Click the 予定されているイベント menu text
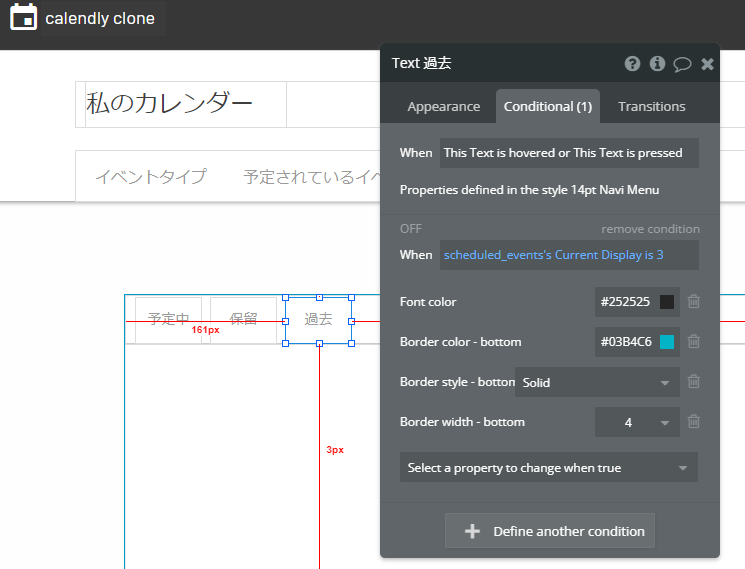The width and height of the screenshot is (745, 569). click(x=312, y=177)
